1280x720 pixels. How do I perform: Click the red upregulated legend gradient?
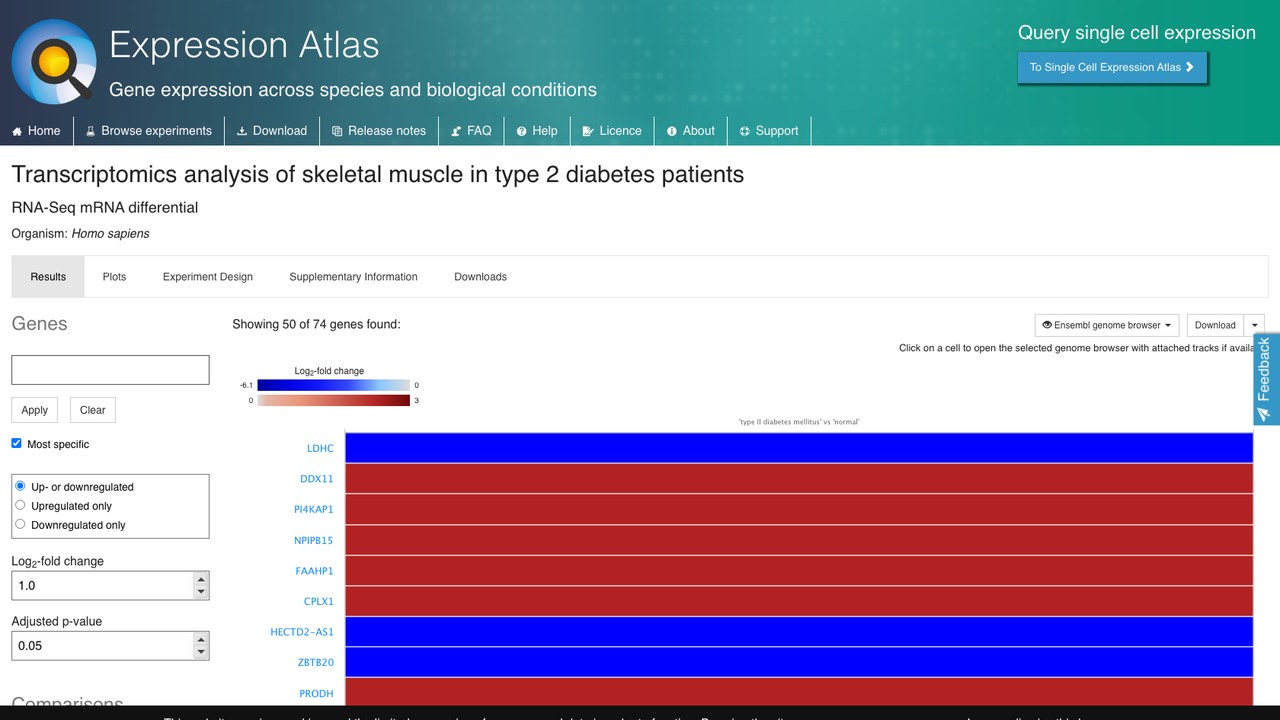(x=333, y=400)
